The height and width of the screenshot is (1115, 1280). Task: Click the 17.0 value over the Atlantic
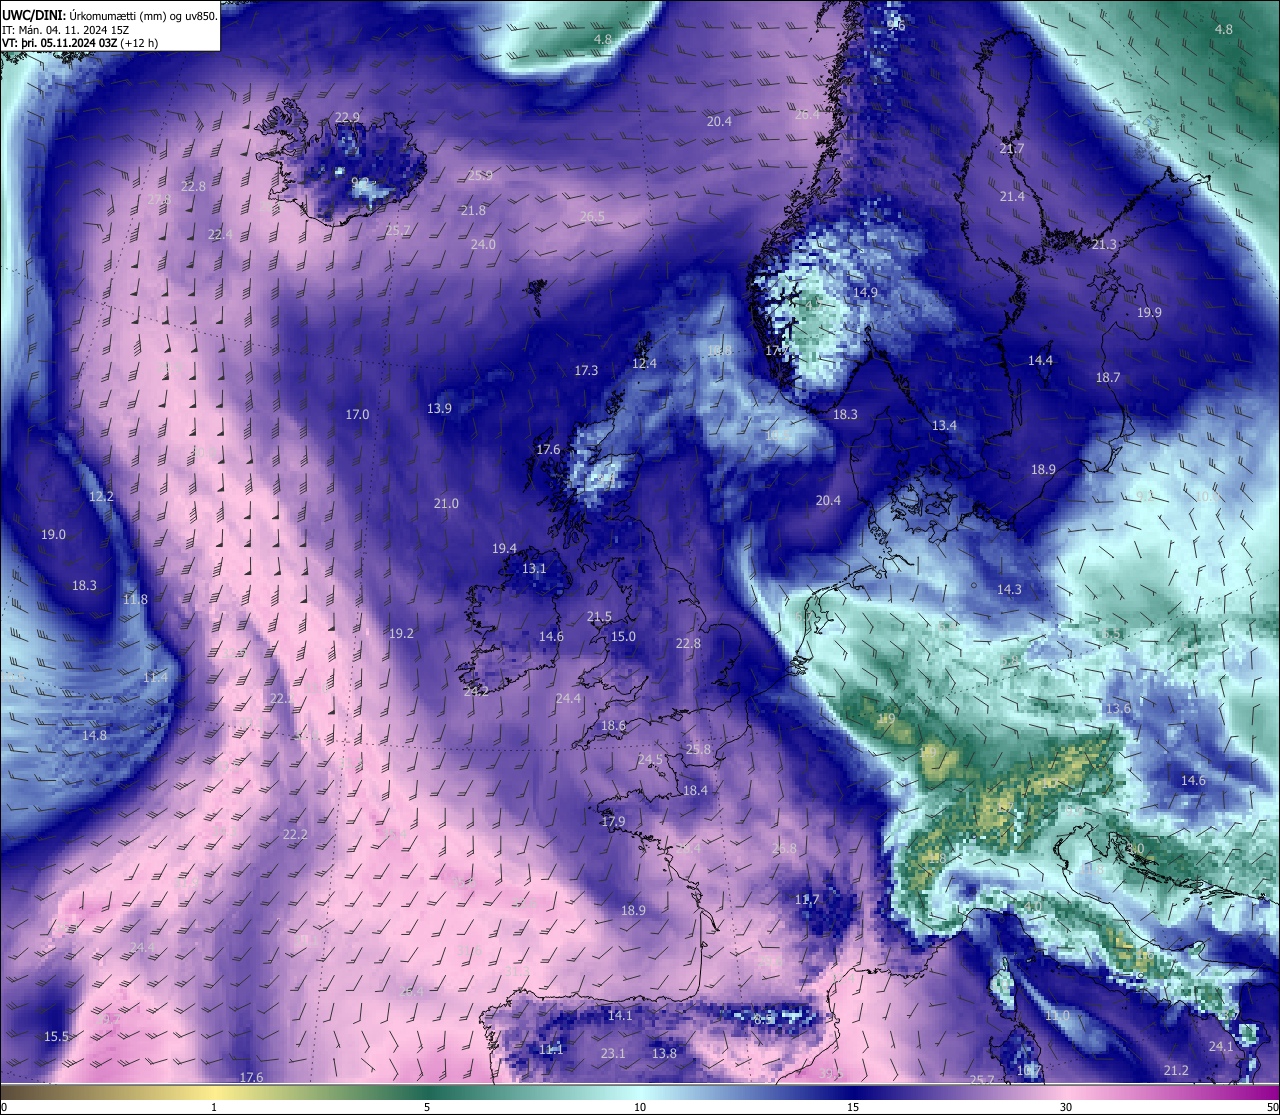[357, 414]
